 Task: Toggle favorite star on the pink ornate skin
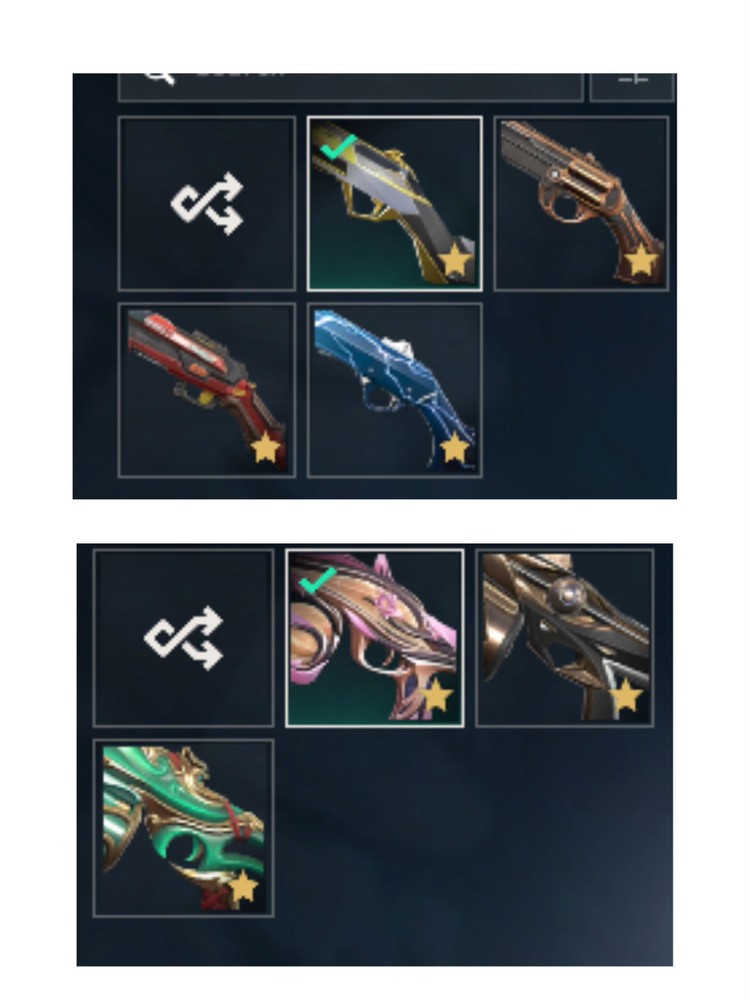click(x=436, y=695)
